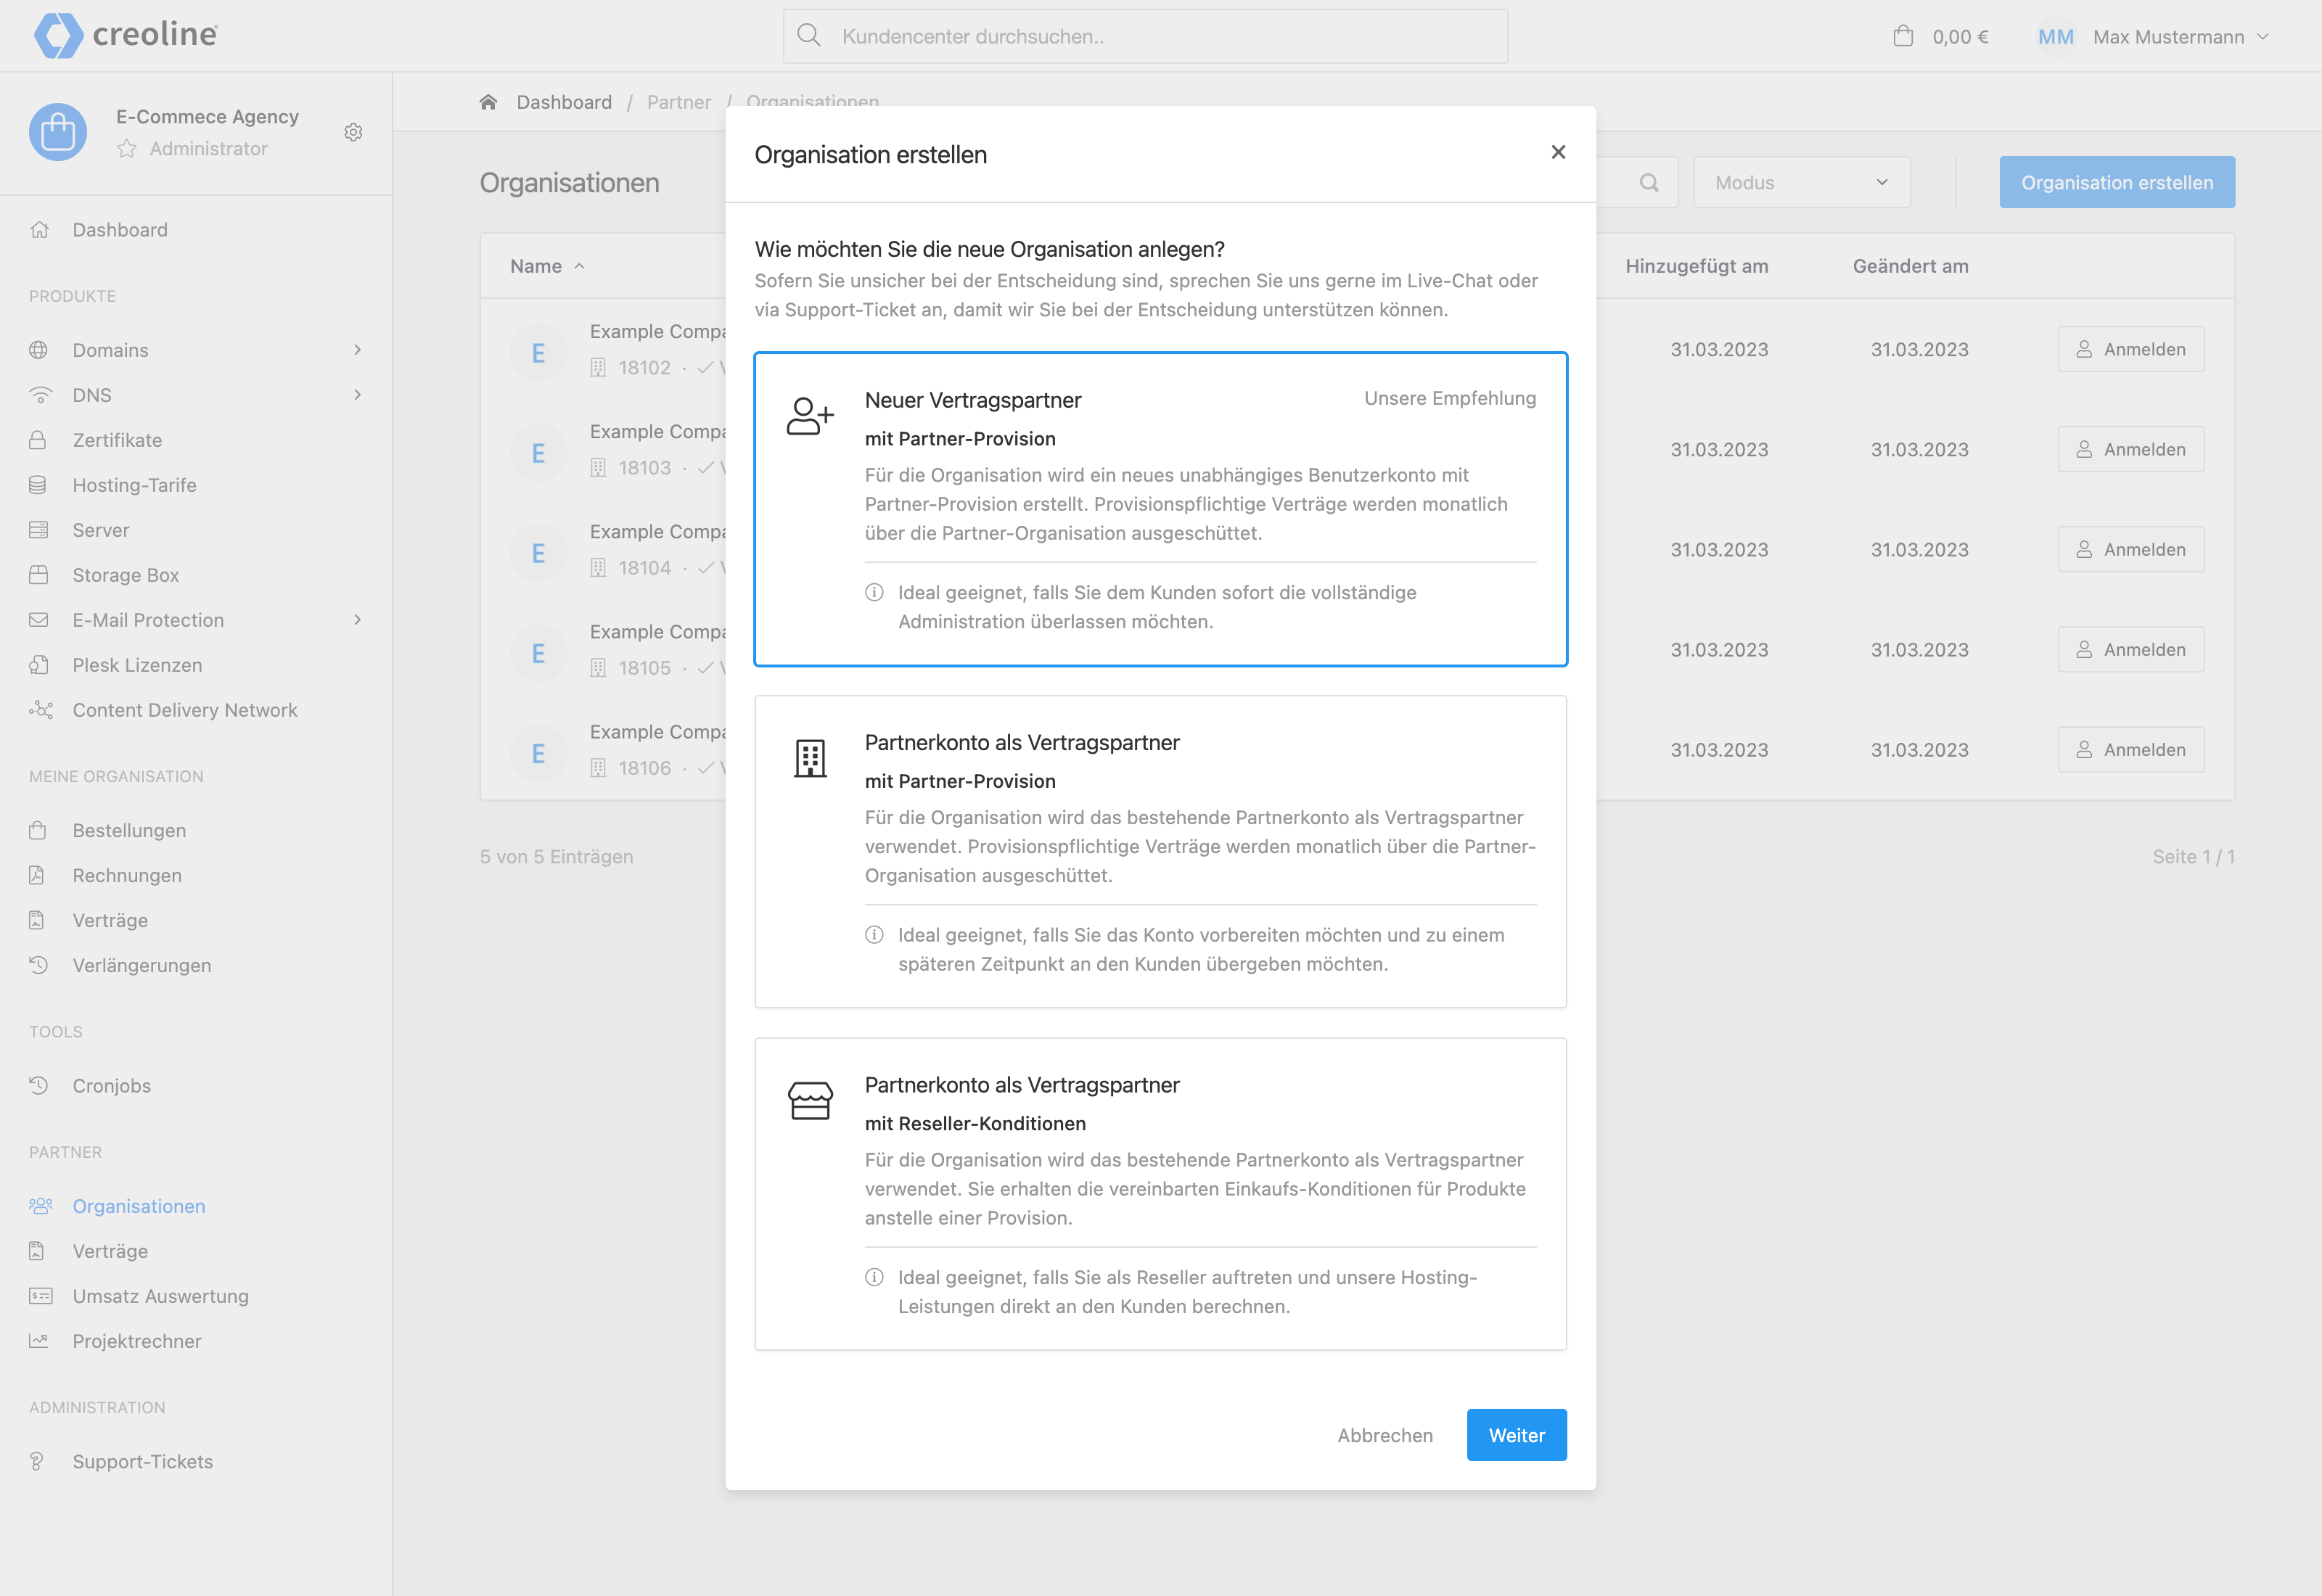
Task: Open Hosting-Tarife in the sidebar
Action: [x=134, y=485]
